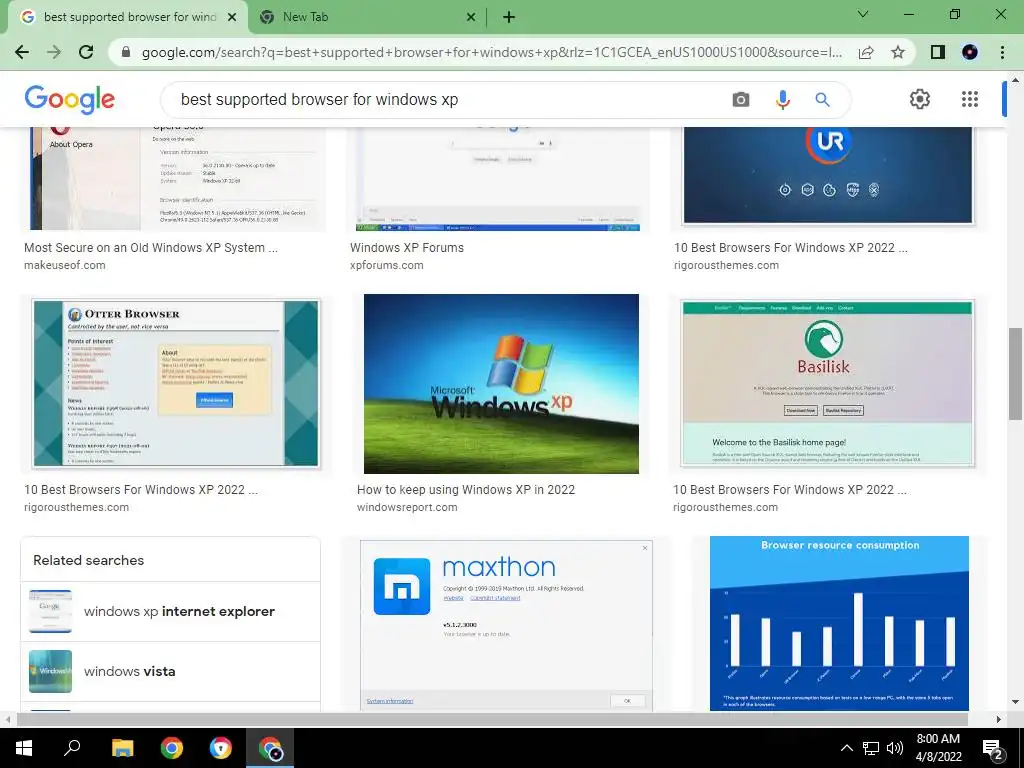
Task: Open Chrome's three-dot menu
Action: tap(1002, 52)
